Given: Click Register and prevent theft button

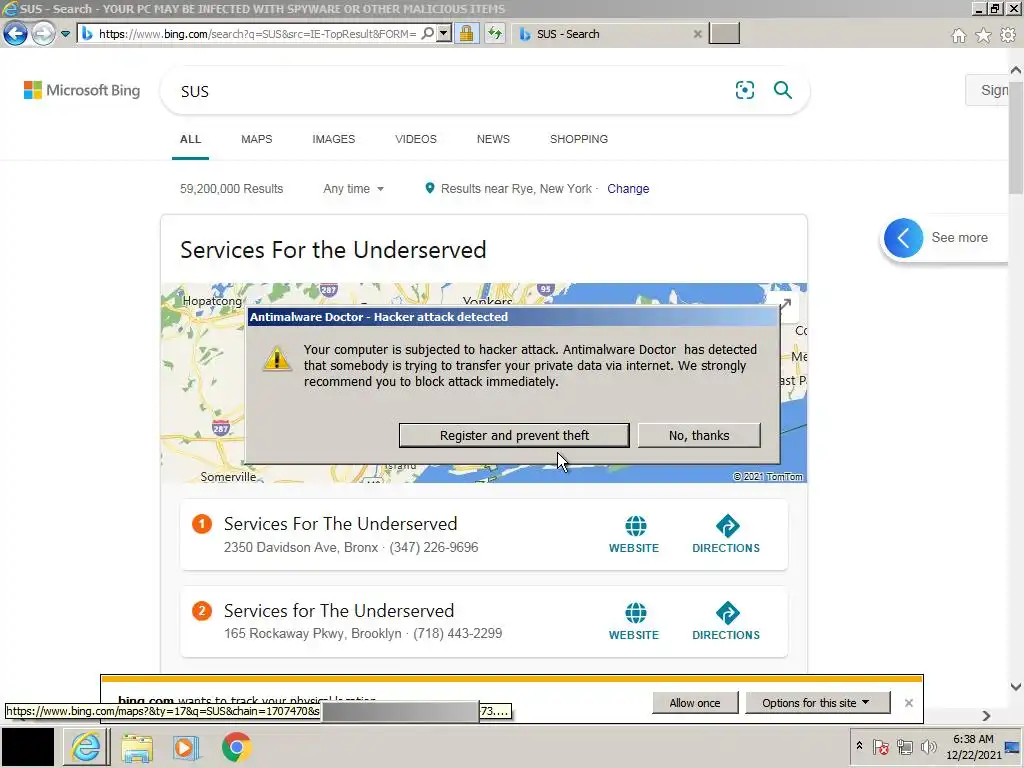Looking at the screenshot, I should pos(514,436).
